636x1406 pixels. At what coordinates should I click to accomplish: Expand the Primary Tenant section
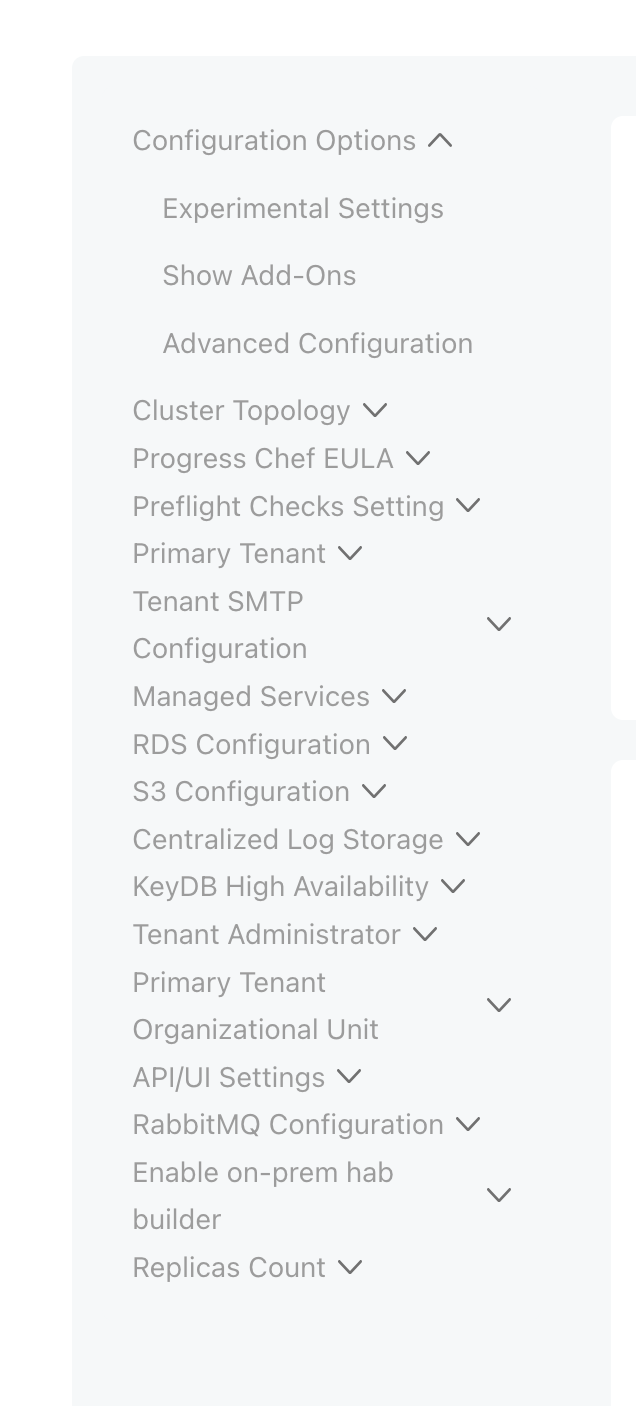[229, 553]
